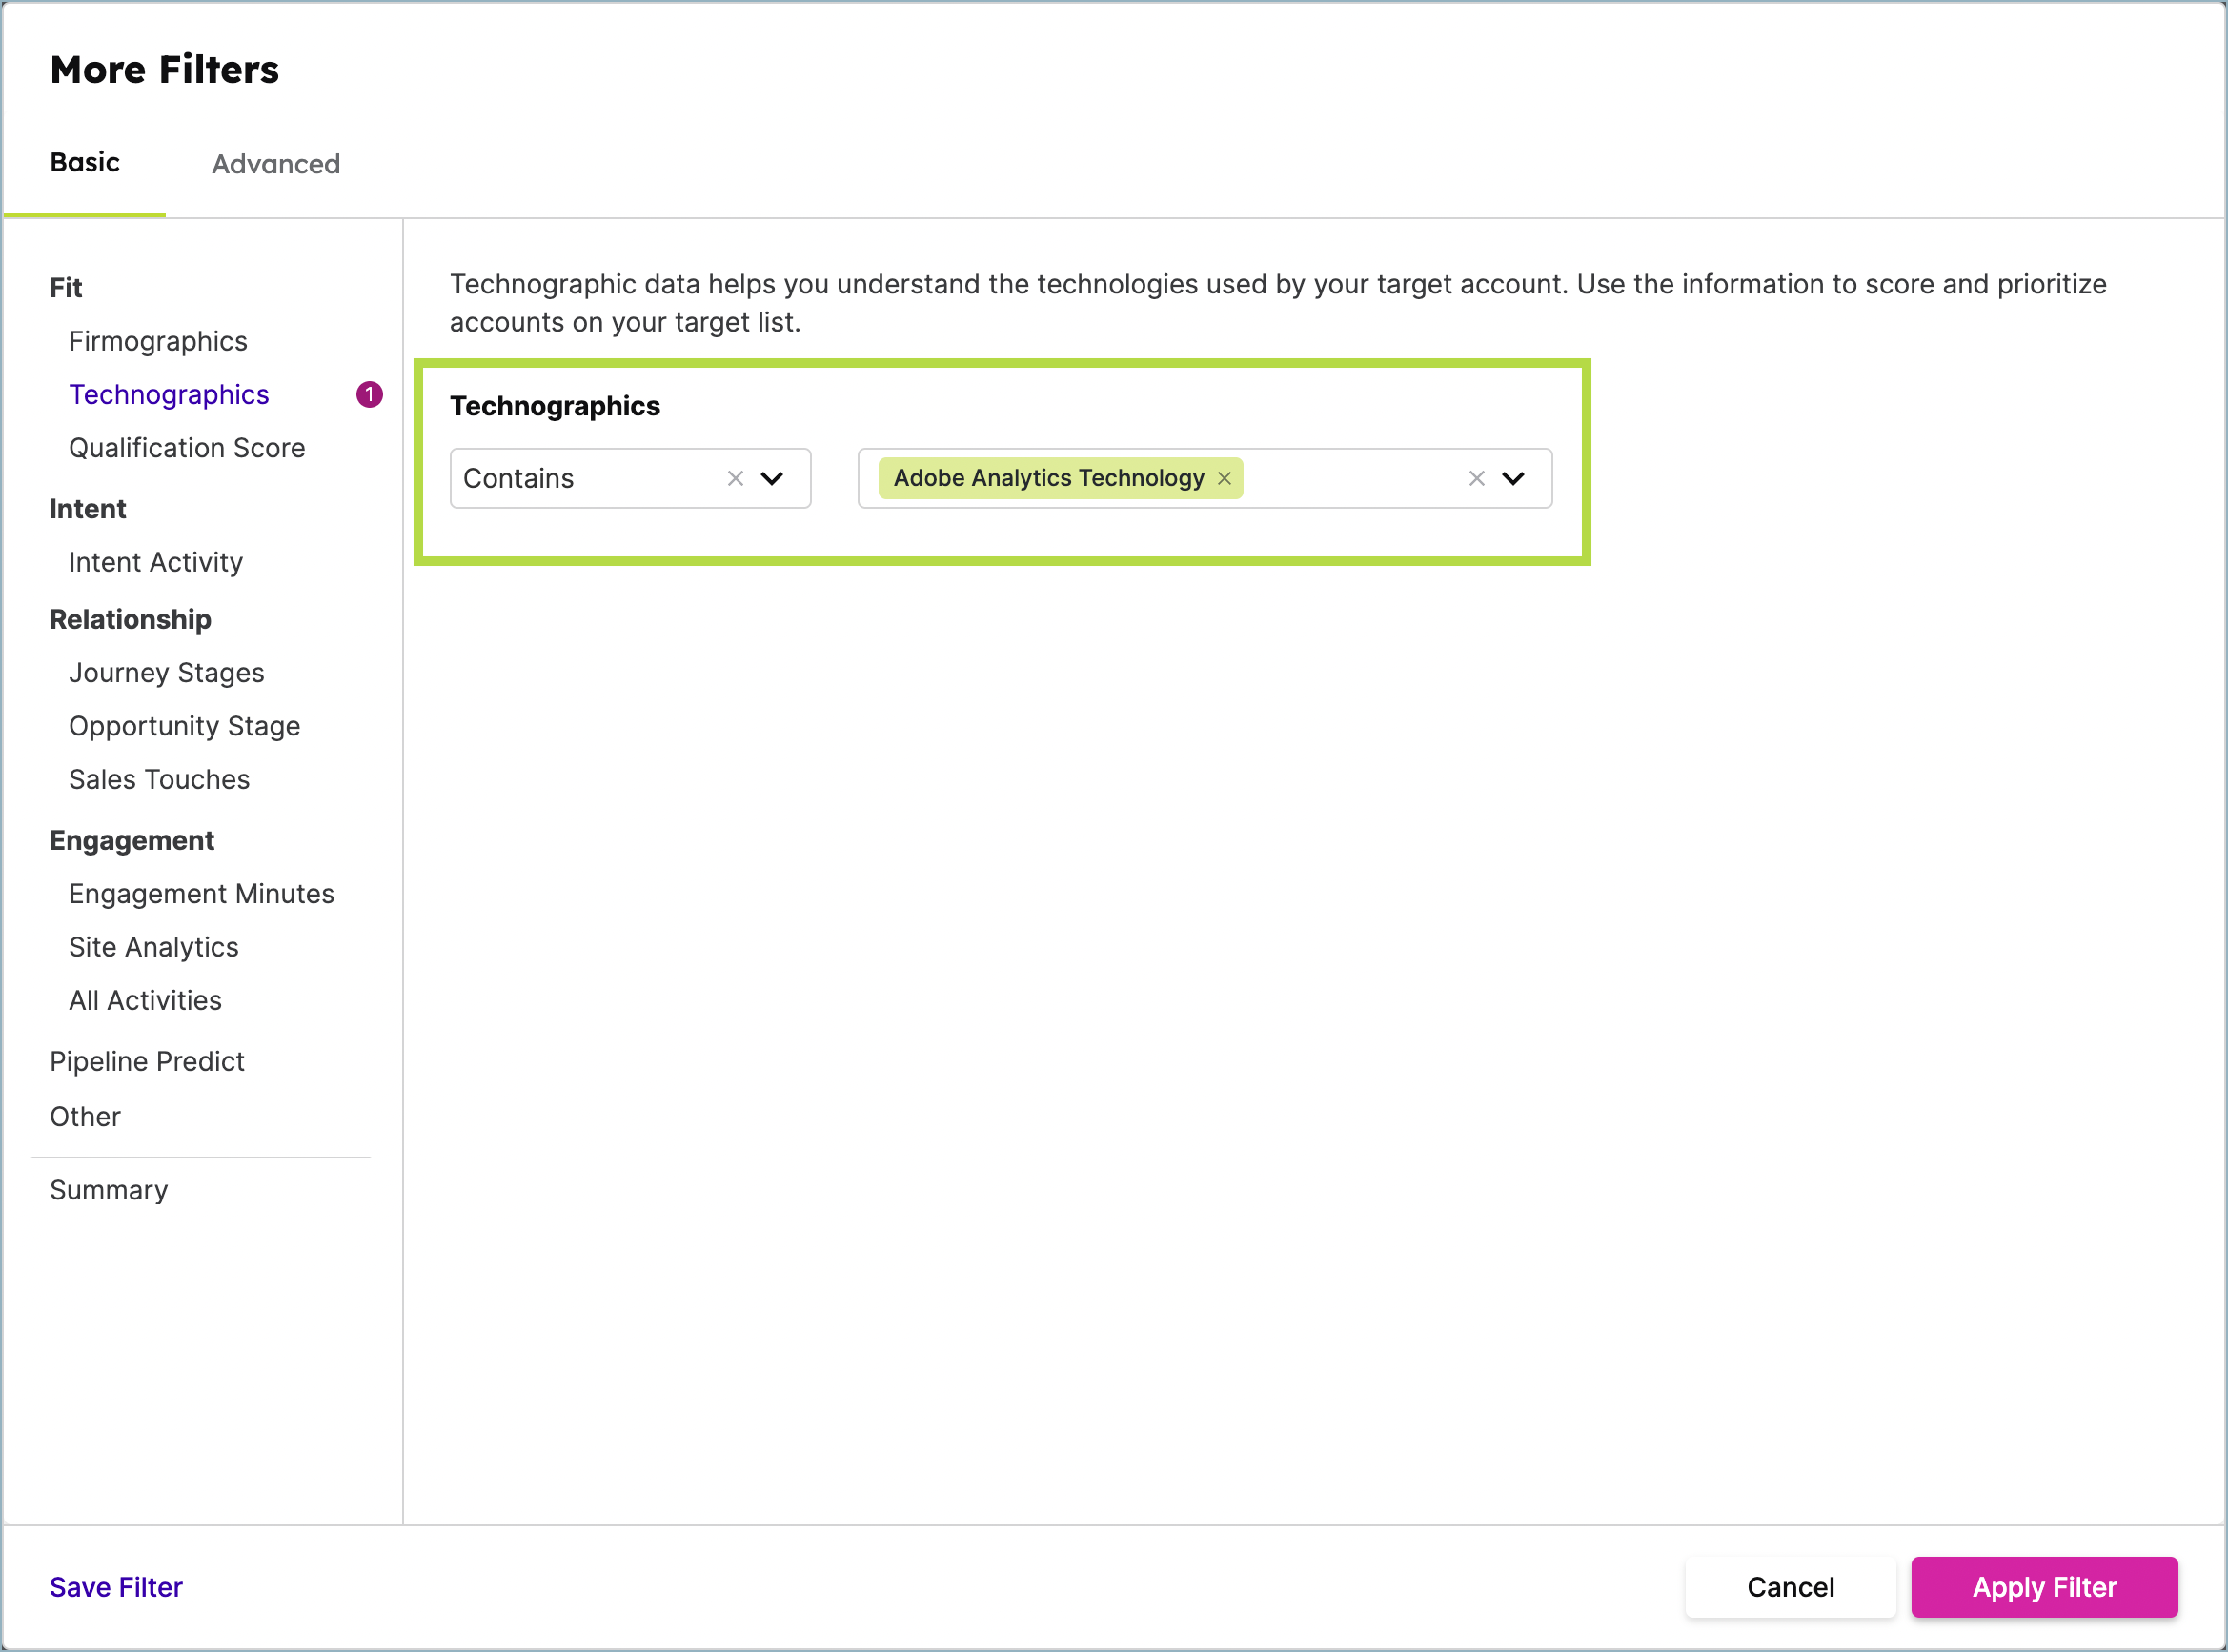Switch to the Basic tab
The width and height of the screenshot is (2228, 1652).
[84, 162]
